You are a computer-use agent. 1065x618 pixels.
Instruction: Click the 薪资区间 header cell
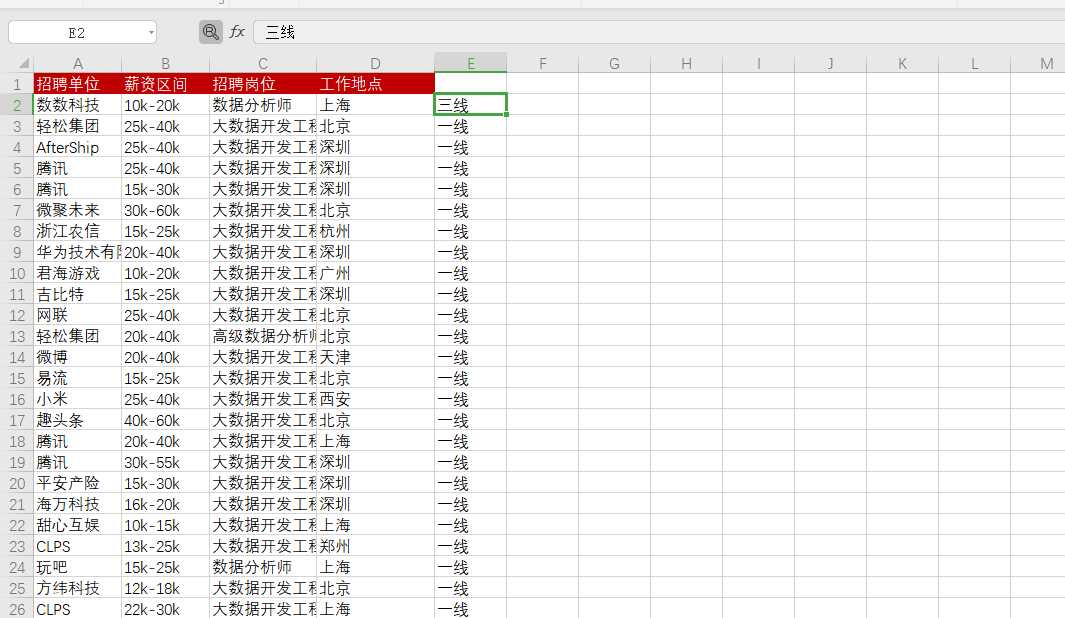166,84
